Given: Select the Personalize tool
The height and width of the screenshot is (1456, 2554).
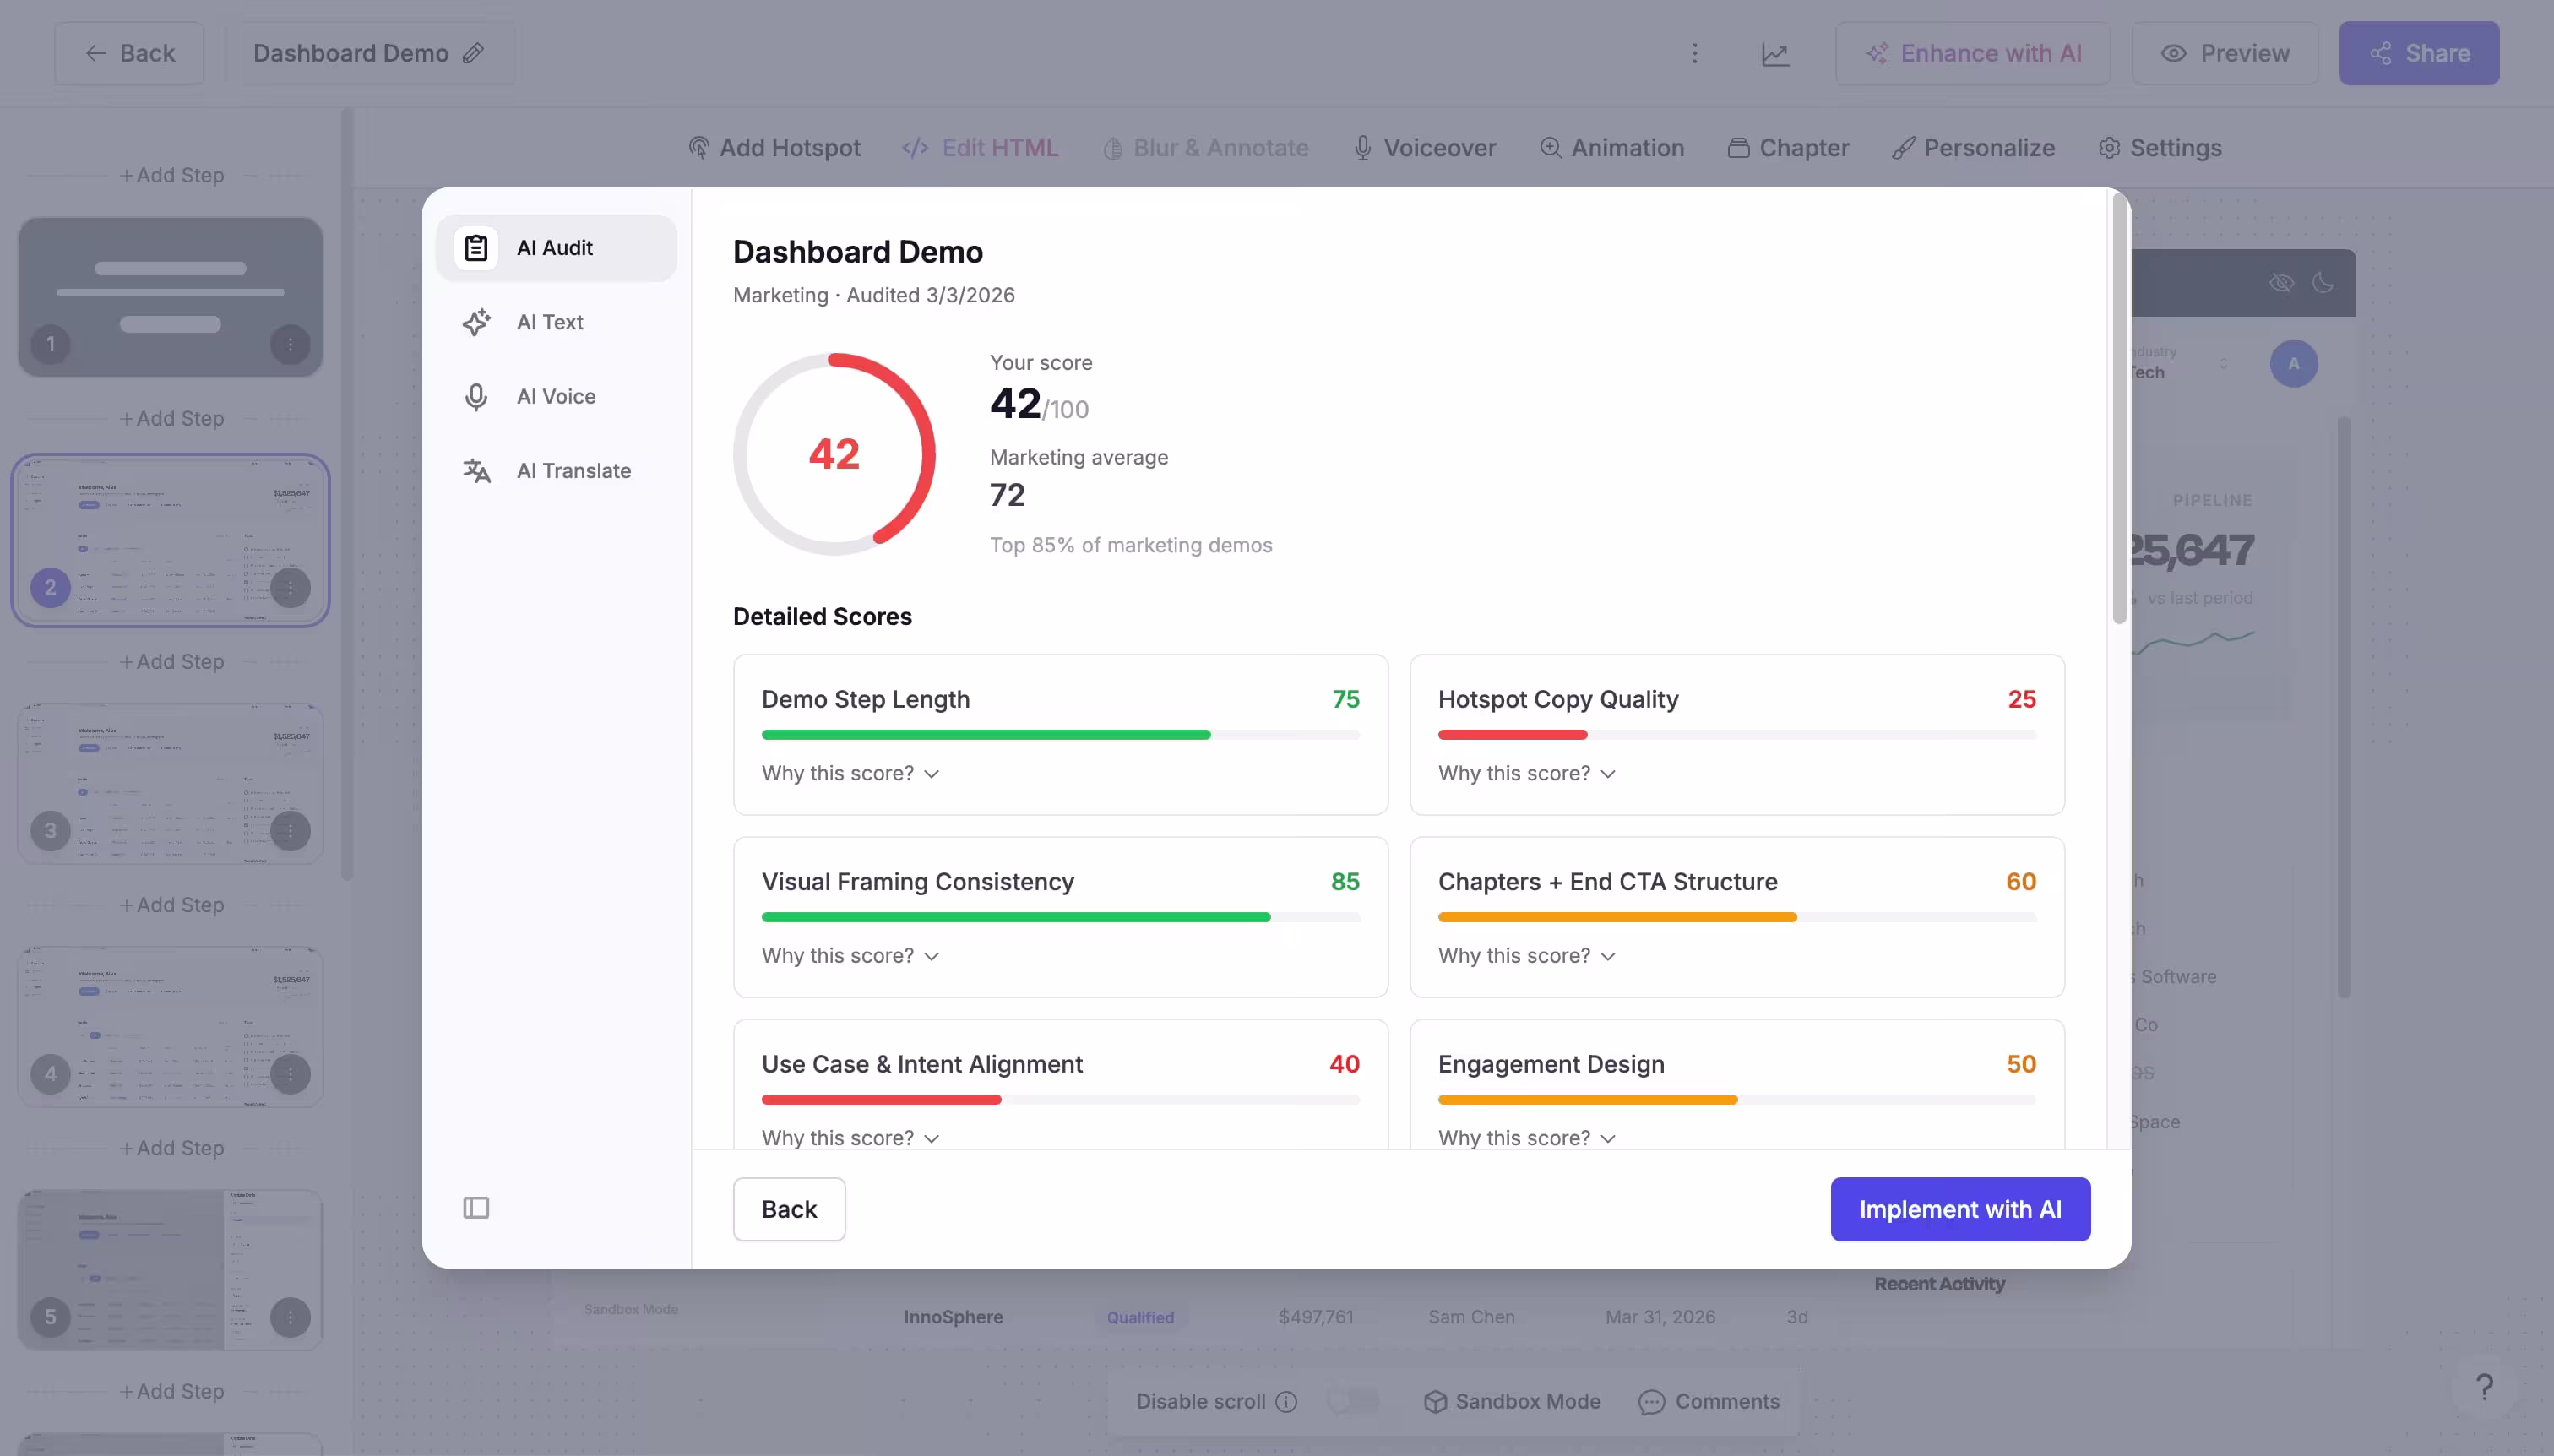Looking at the screenshot, I should (x=1973, y=147).
